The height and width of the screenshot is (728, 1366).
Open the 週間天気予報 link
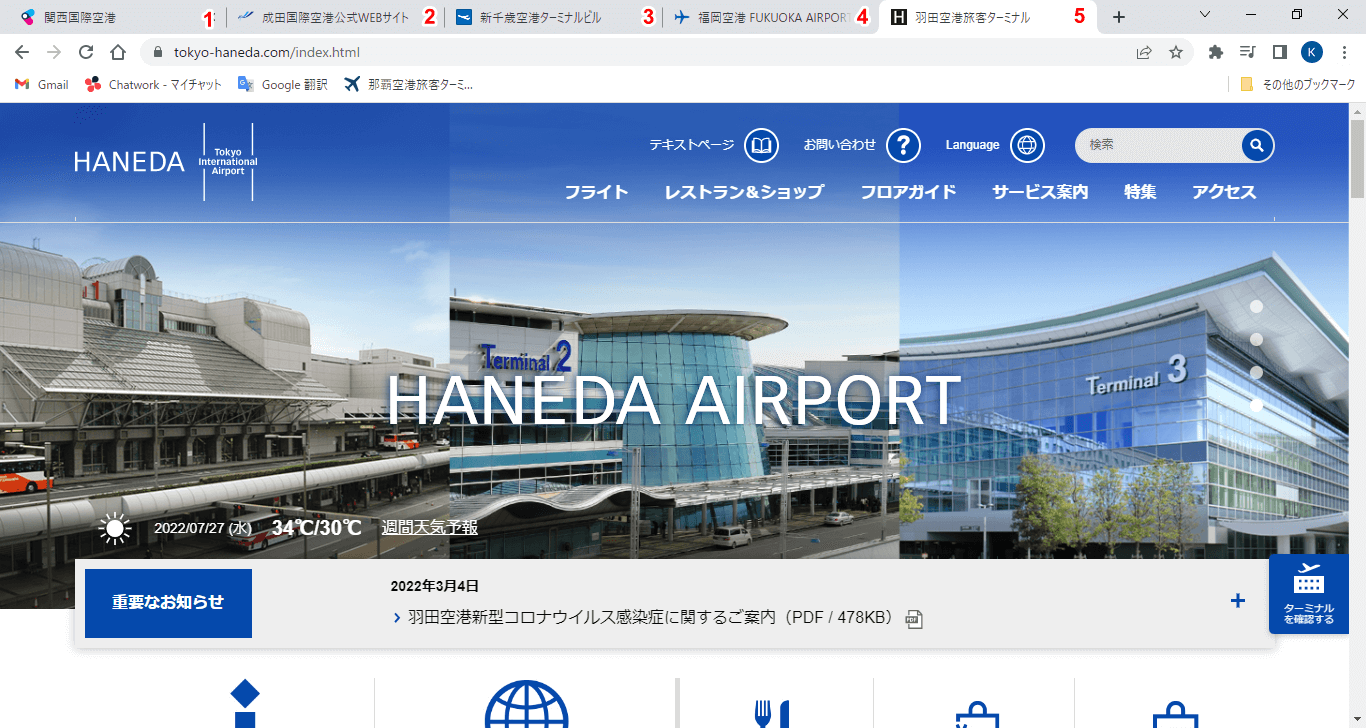click(429, 527)
